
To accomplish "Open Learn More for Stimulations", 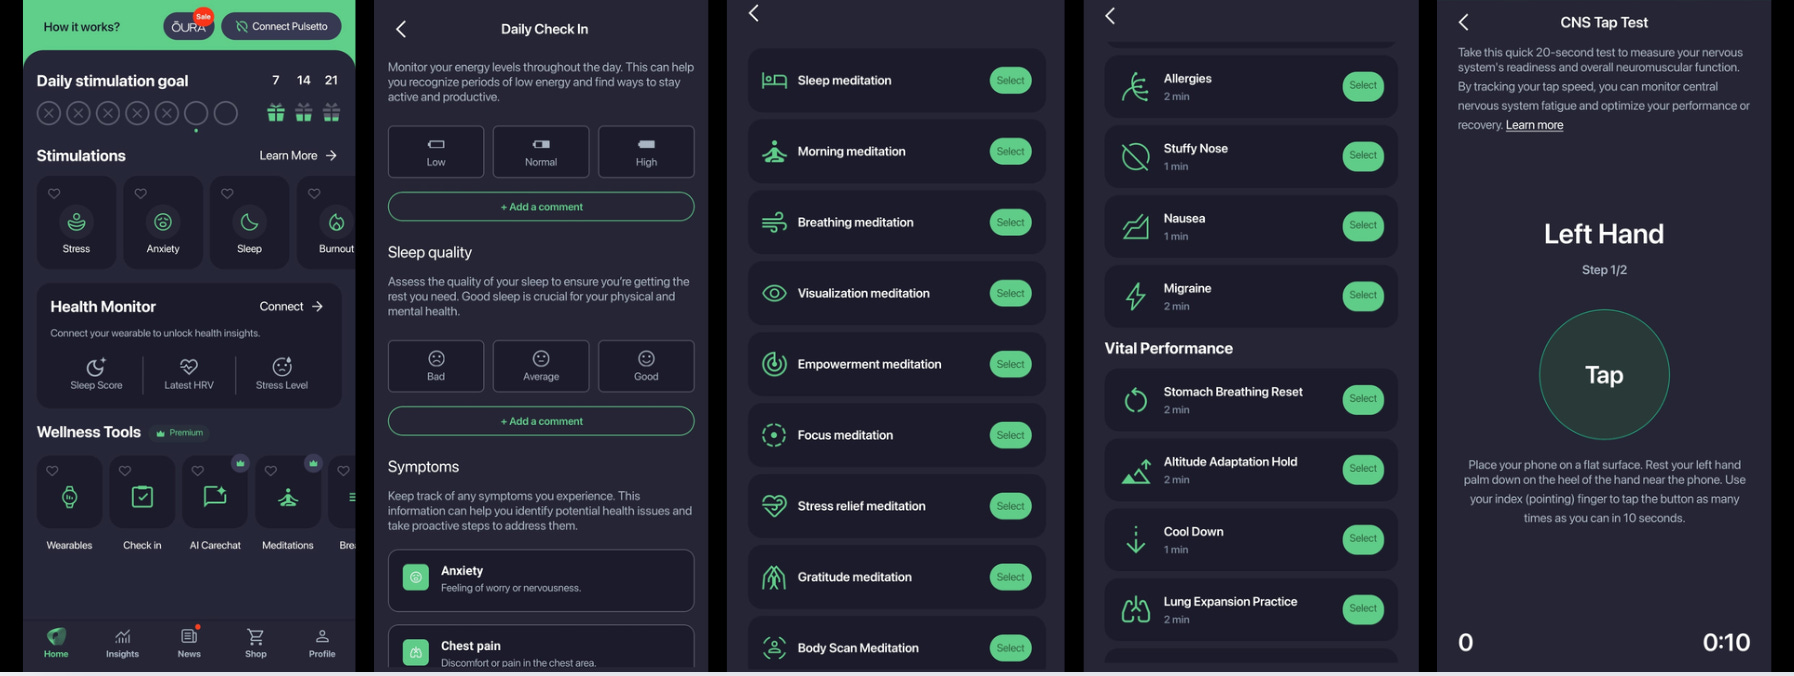I will (x=298, y=155).
